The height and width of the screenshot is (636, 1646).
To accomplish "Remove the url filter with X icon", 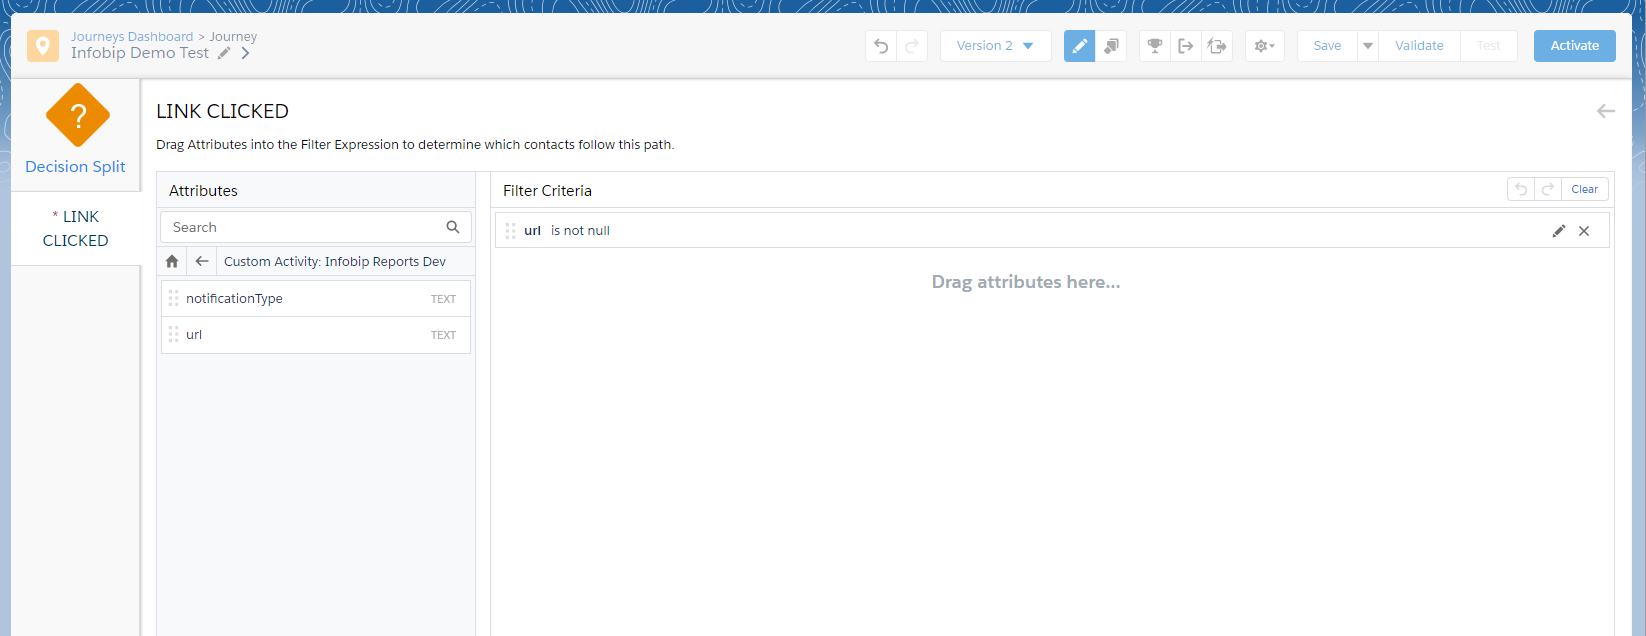I will pos(1584,231).
